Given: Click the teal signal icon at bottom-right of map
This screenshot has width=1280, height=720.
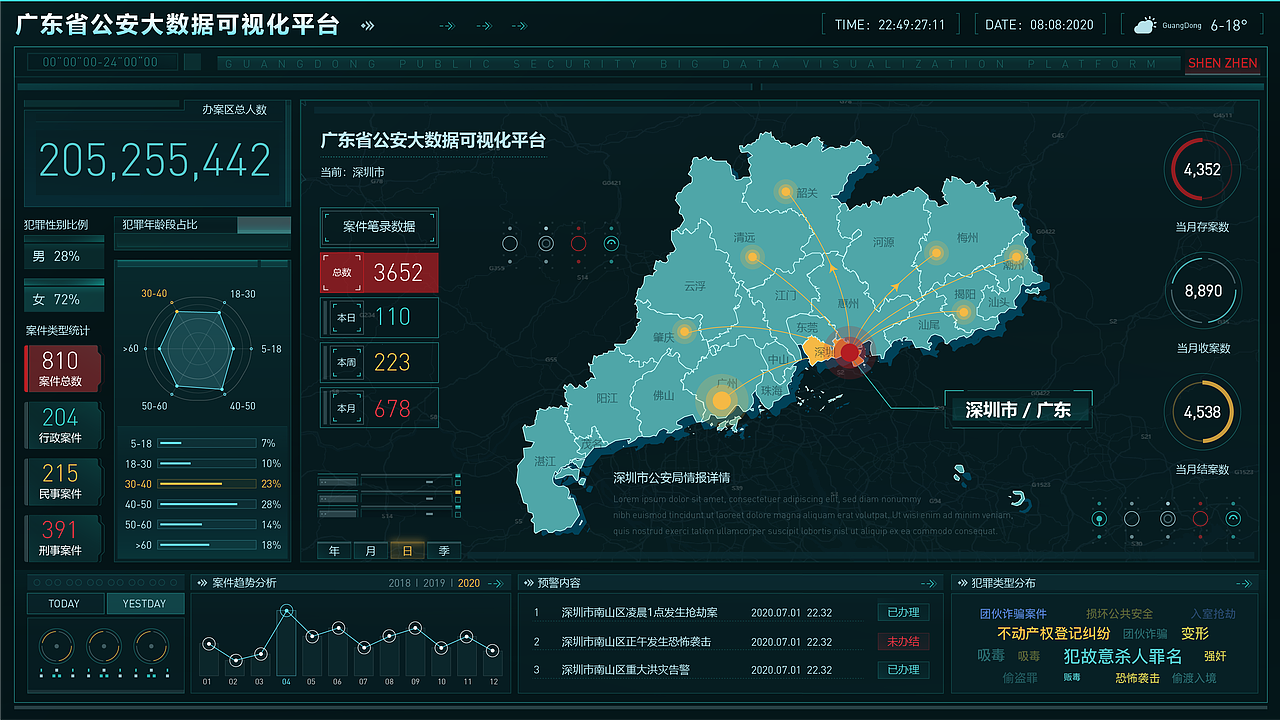Looking at the screenshot, I should (1233, 518).
